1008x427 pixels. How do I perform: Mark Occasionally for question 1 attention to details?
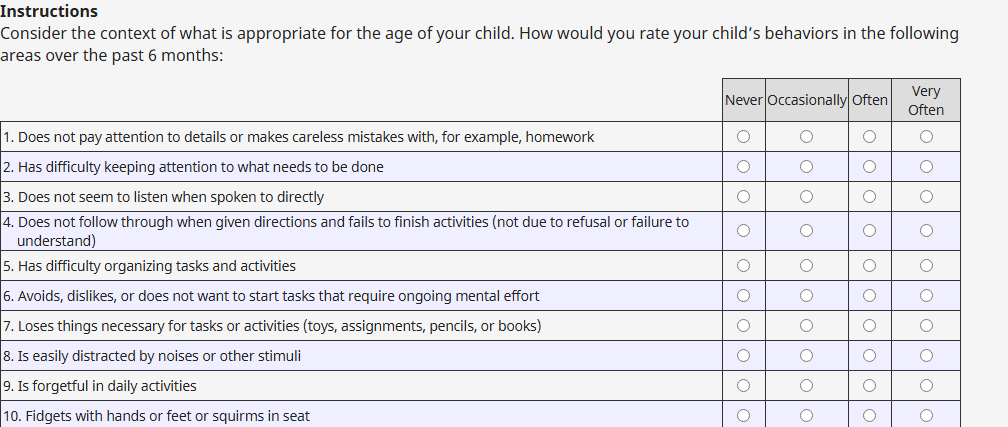[806, 137]
